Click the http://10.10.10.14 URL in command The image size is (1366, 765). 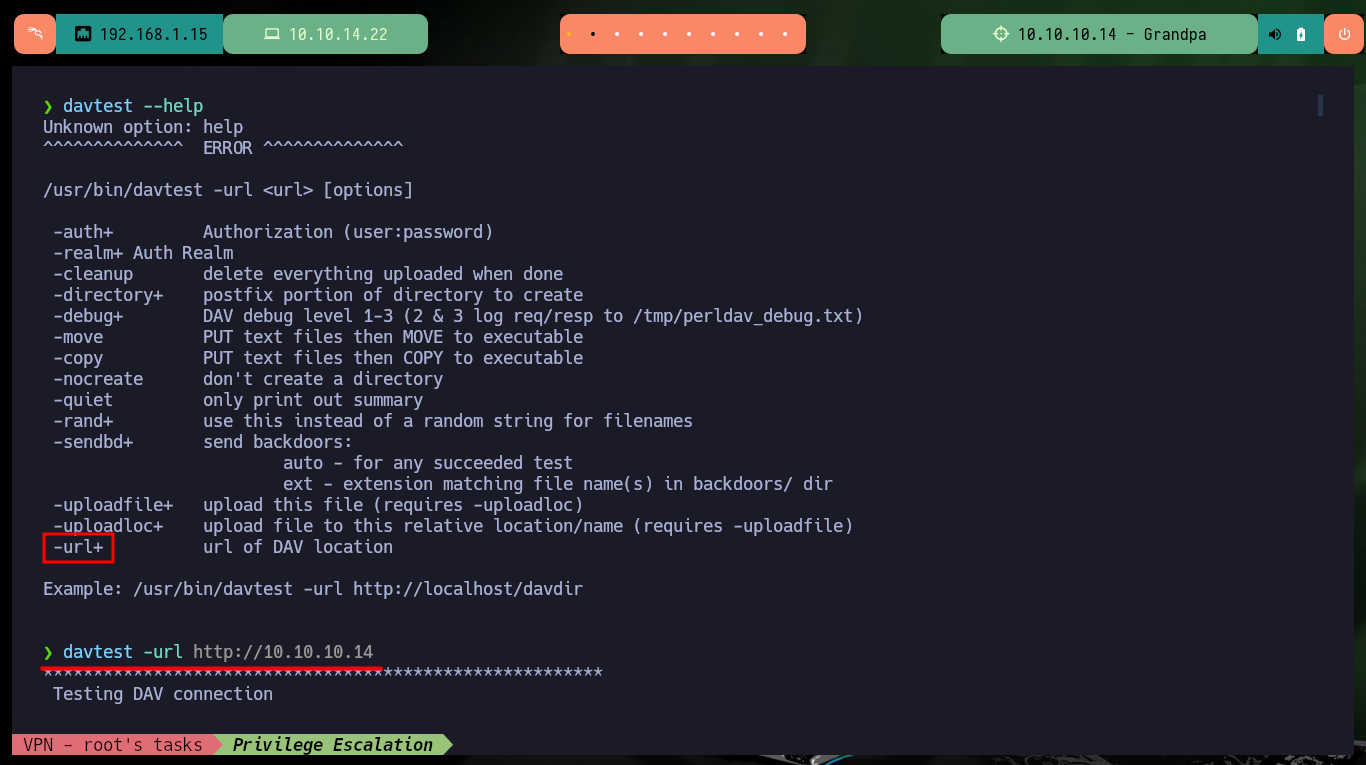(x=283, y=652)
